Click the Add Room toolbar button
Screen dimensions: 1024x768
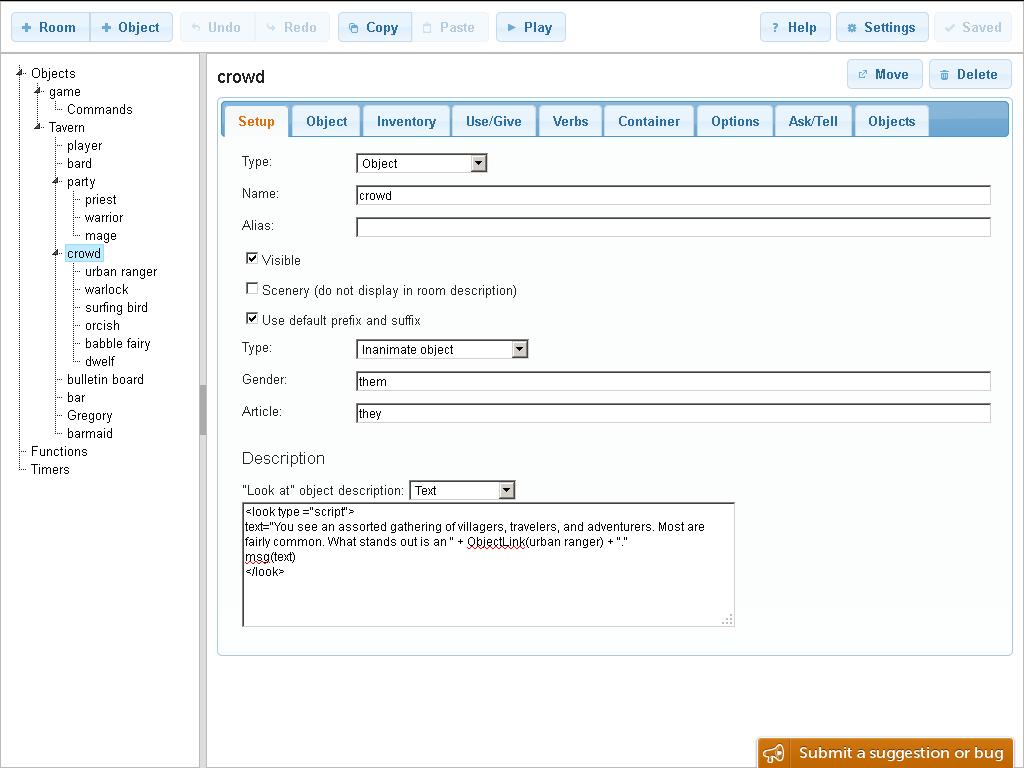tap(50, 27)
